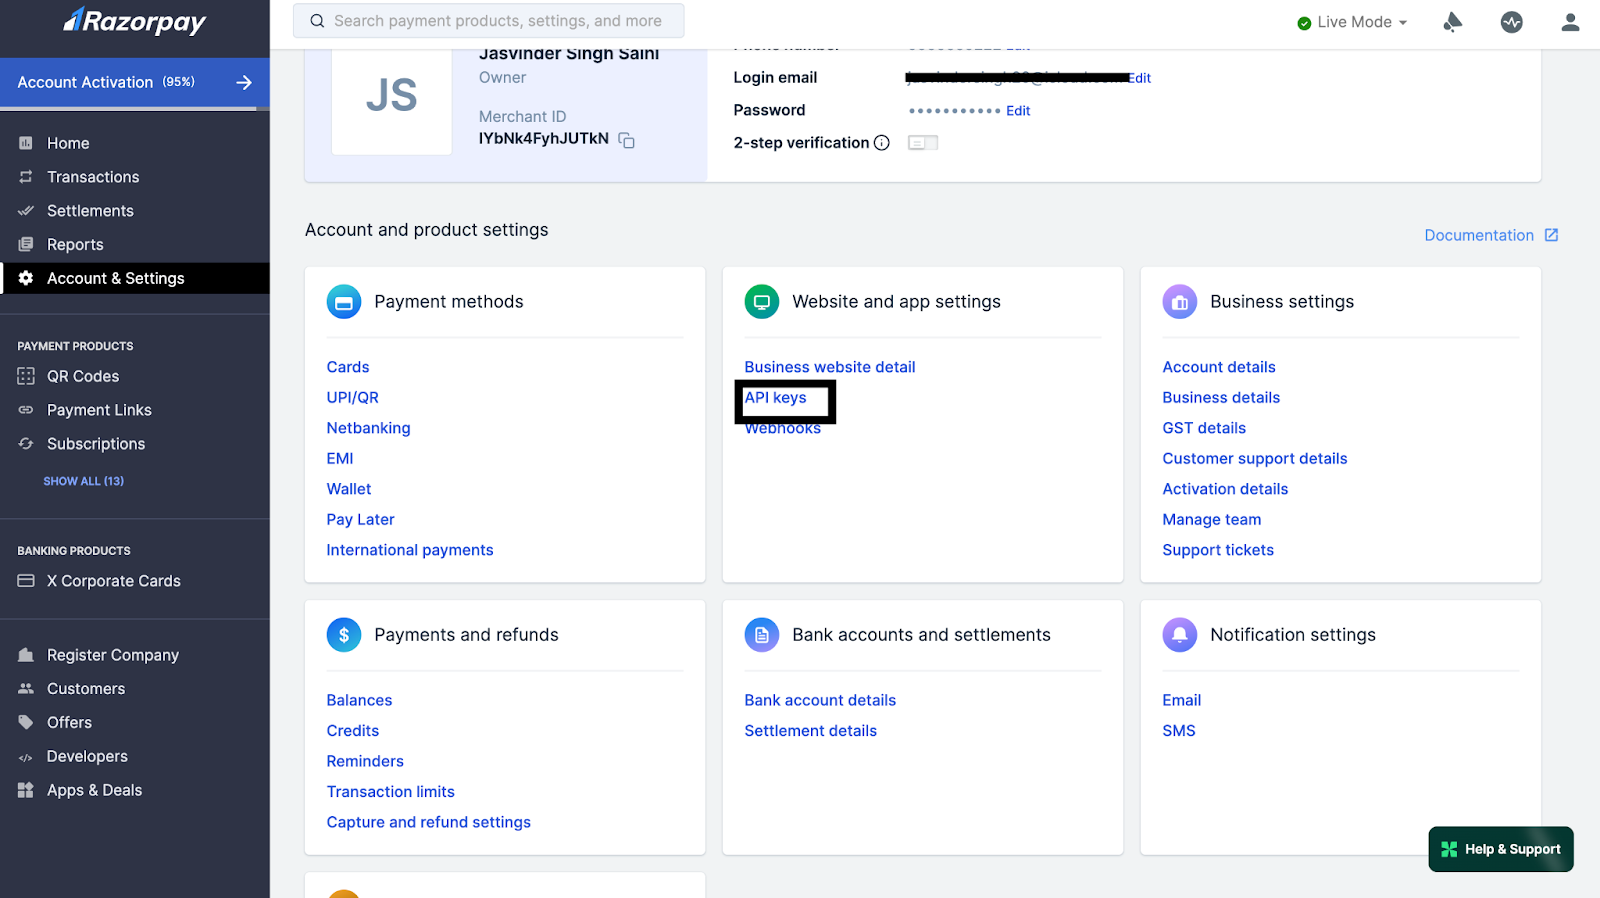
Task: Click the 2-step verification info icon
Action: coord(882,143)
